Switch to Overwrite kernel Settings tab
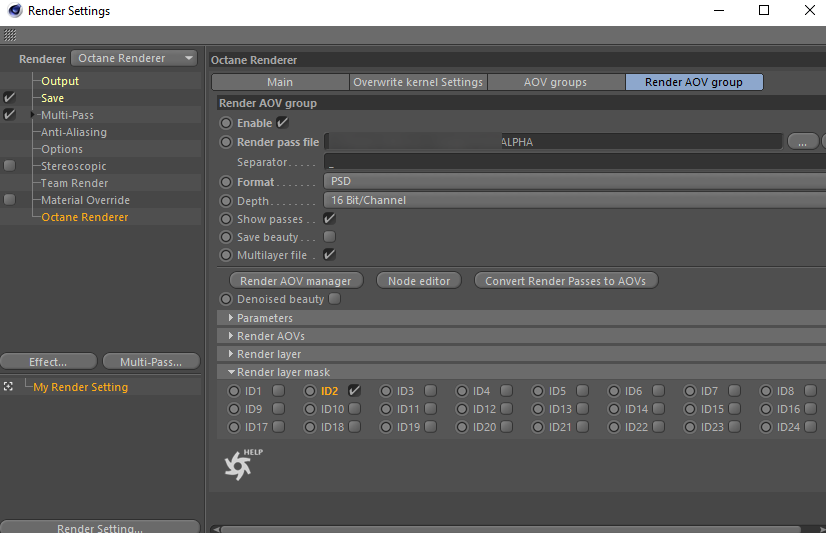This screenshot has width=826, height=533. tap(418, 82)
